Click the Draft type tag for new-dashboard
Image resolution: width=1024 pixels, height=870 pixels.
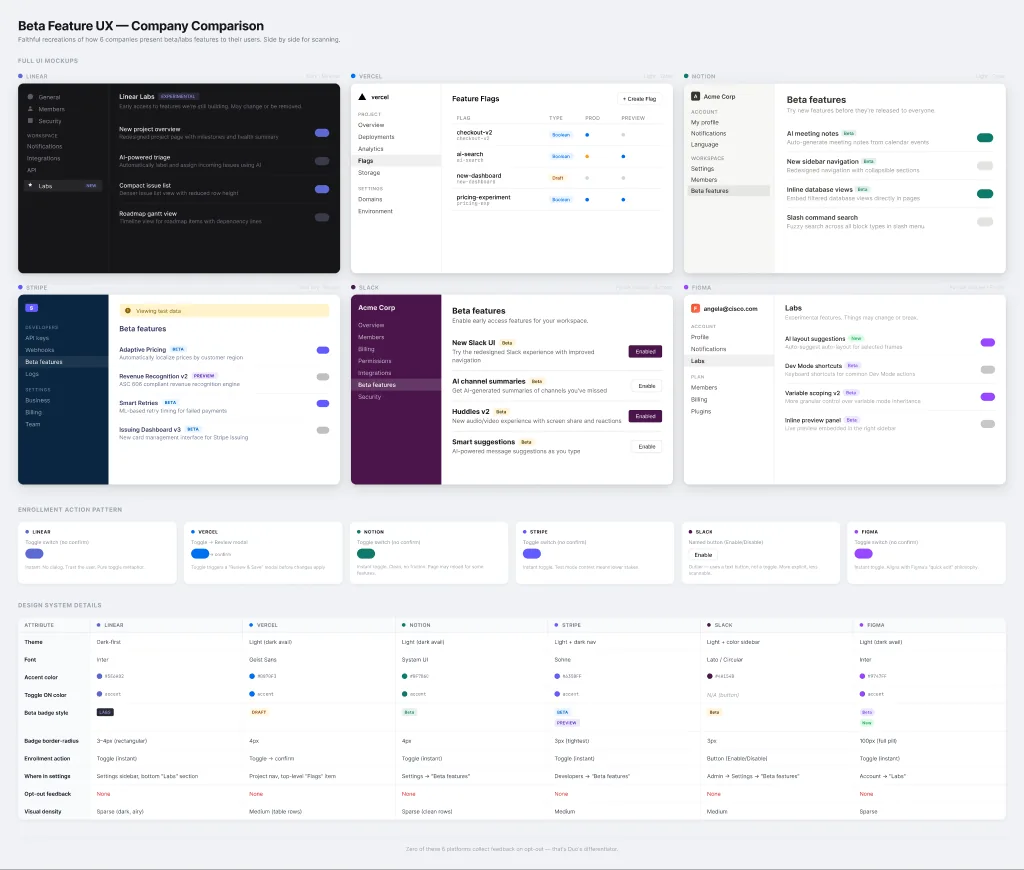558,178
